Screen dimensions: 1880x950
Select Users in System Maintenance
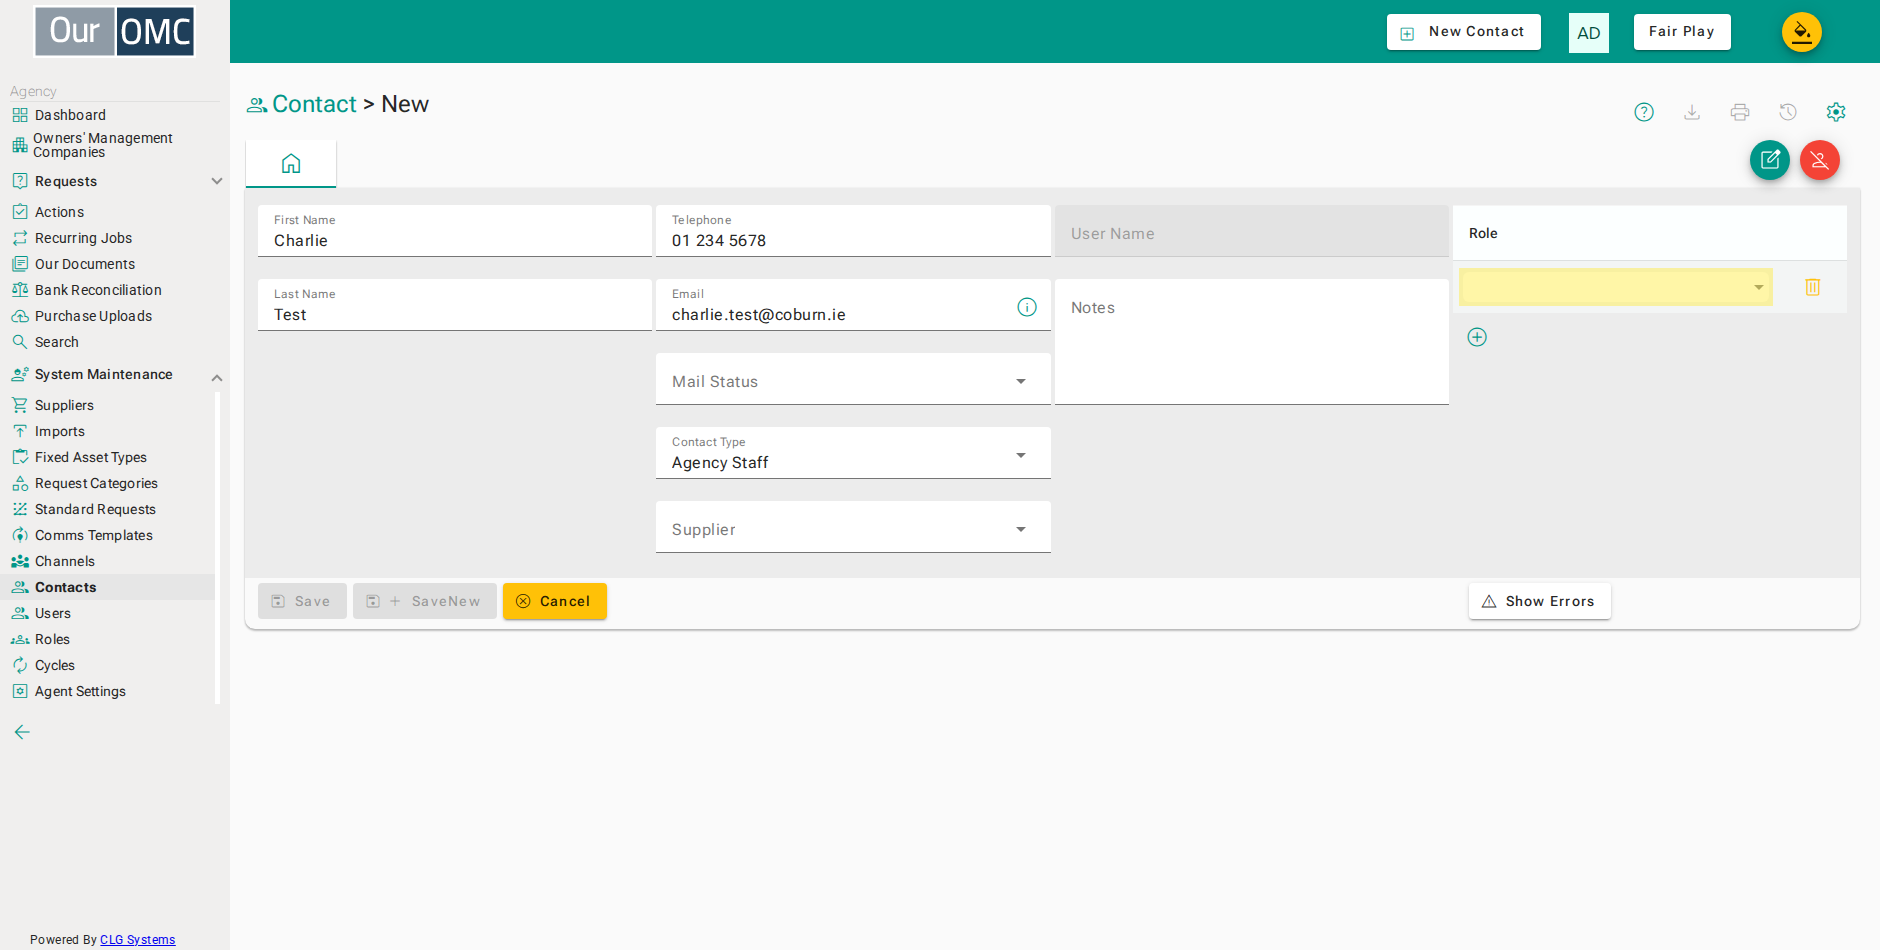point(53,613)
